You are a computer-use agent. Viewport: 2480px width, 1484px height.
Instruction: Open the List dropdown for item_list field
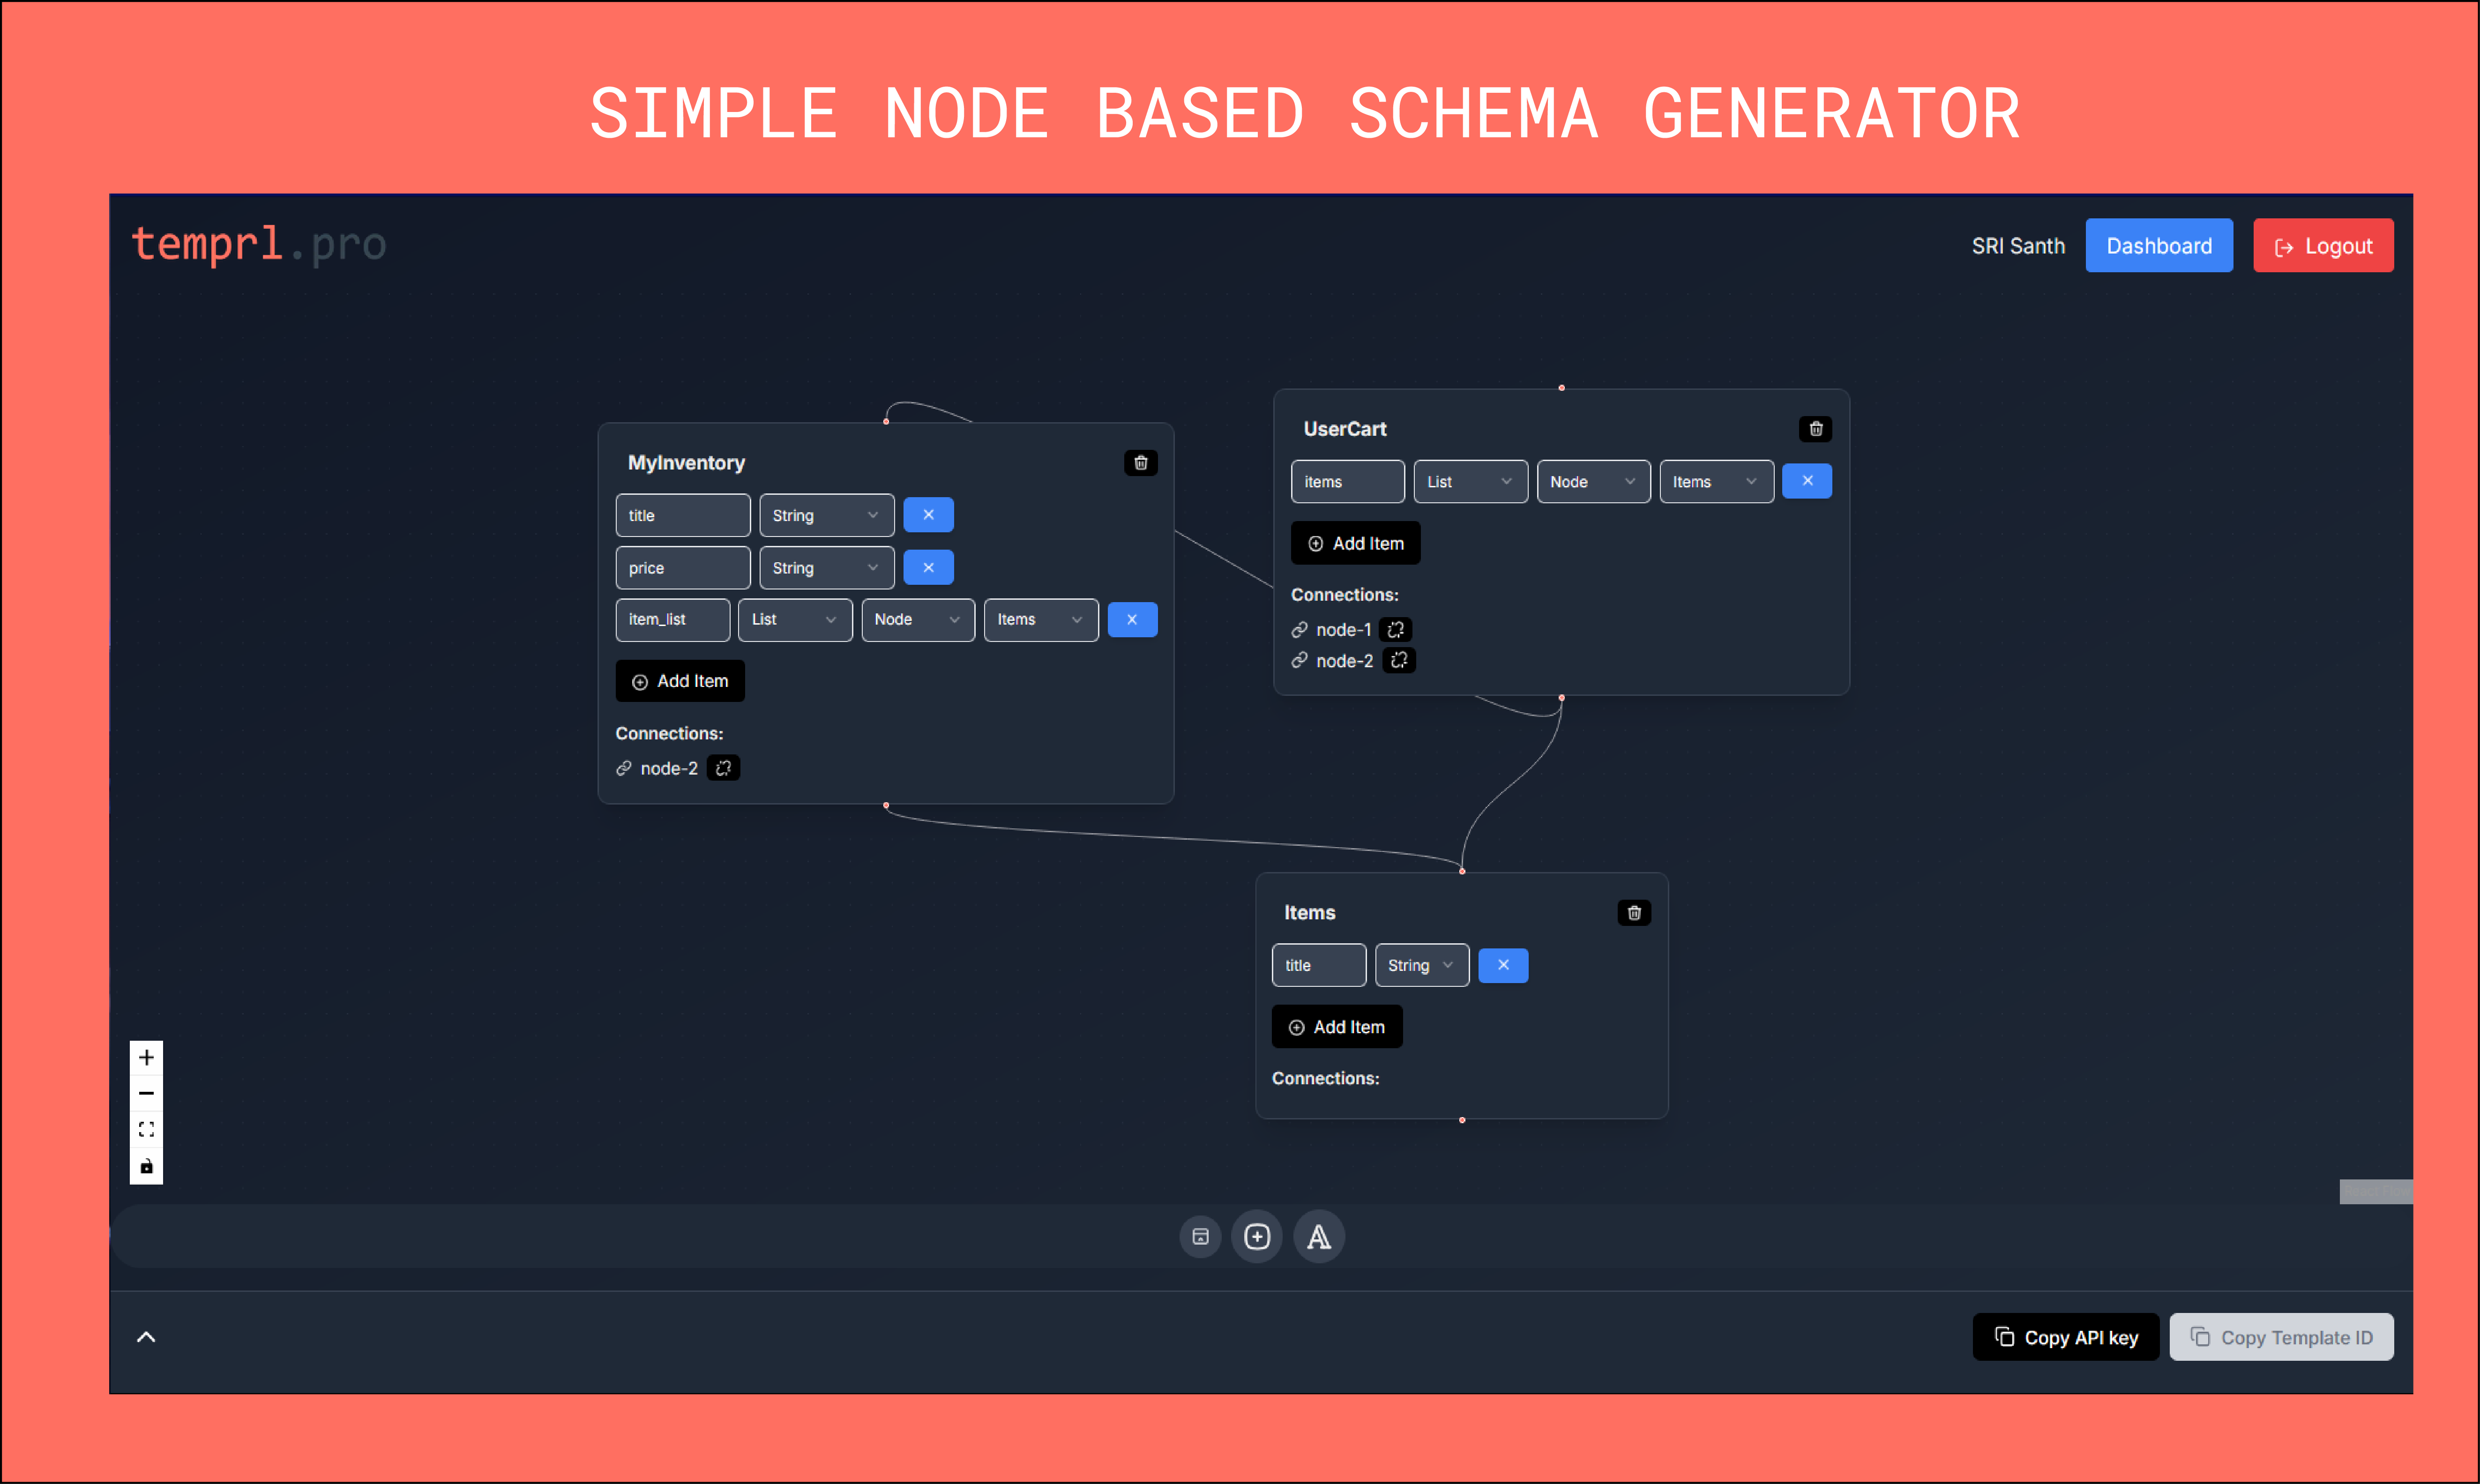coord(794,620)
